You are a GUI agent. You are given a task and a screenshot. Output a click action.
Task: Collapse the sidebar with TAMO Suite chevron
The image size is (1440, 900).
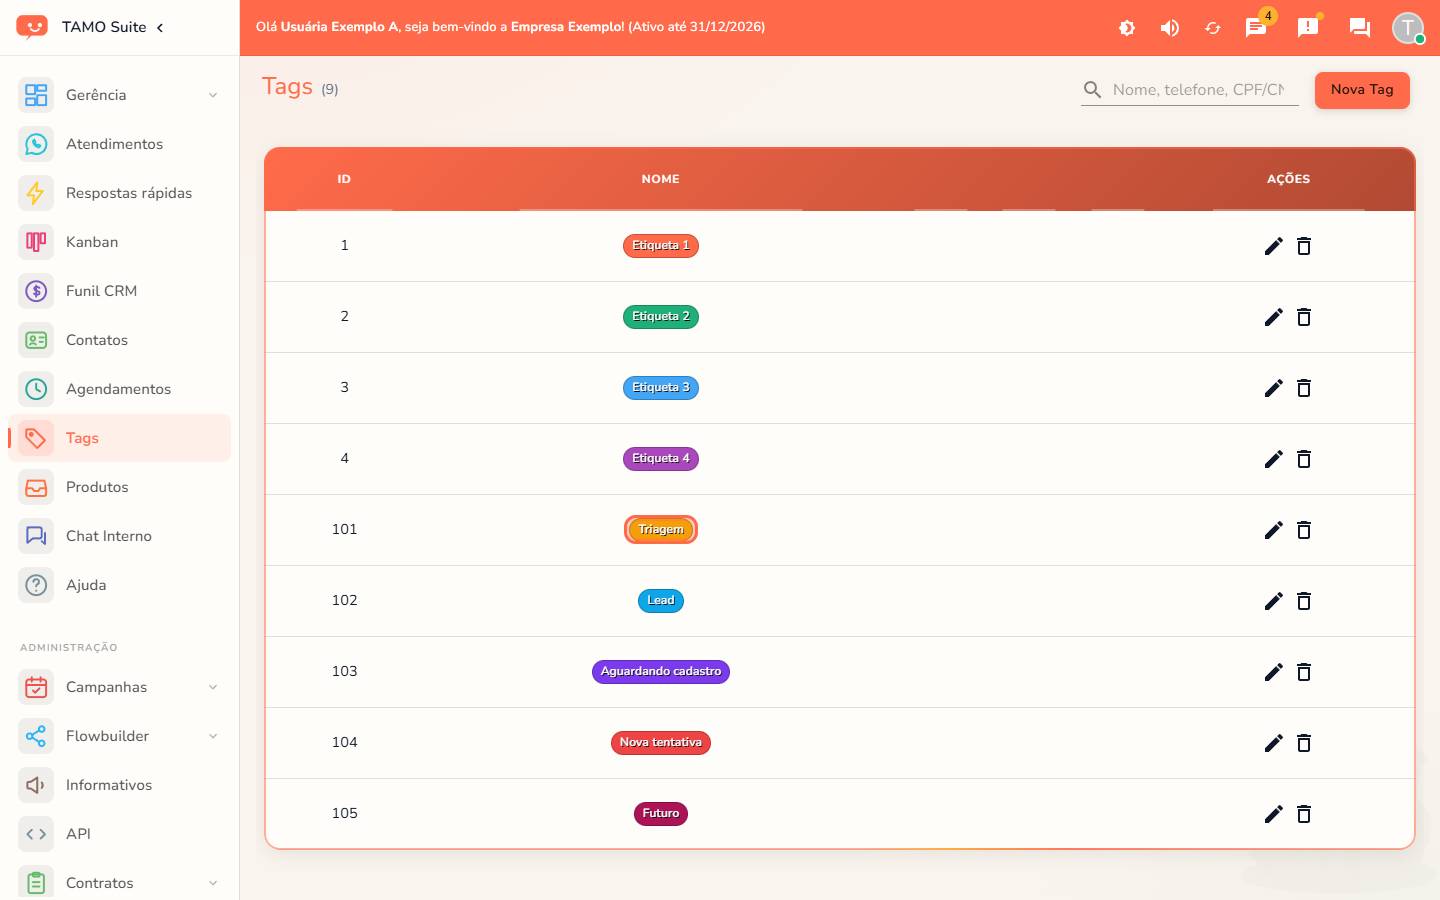pyautogui.click(x=160, y=27)
